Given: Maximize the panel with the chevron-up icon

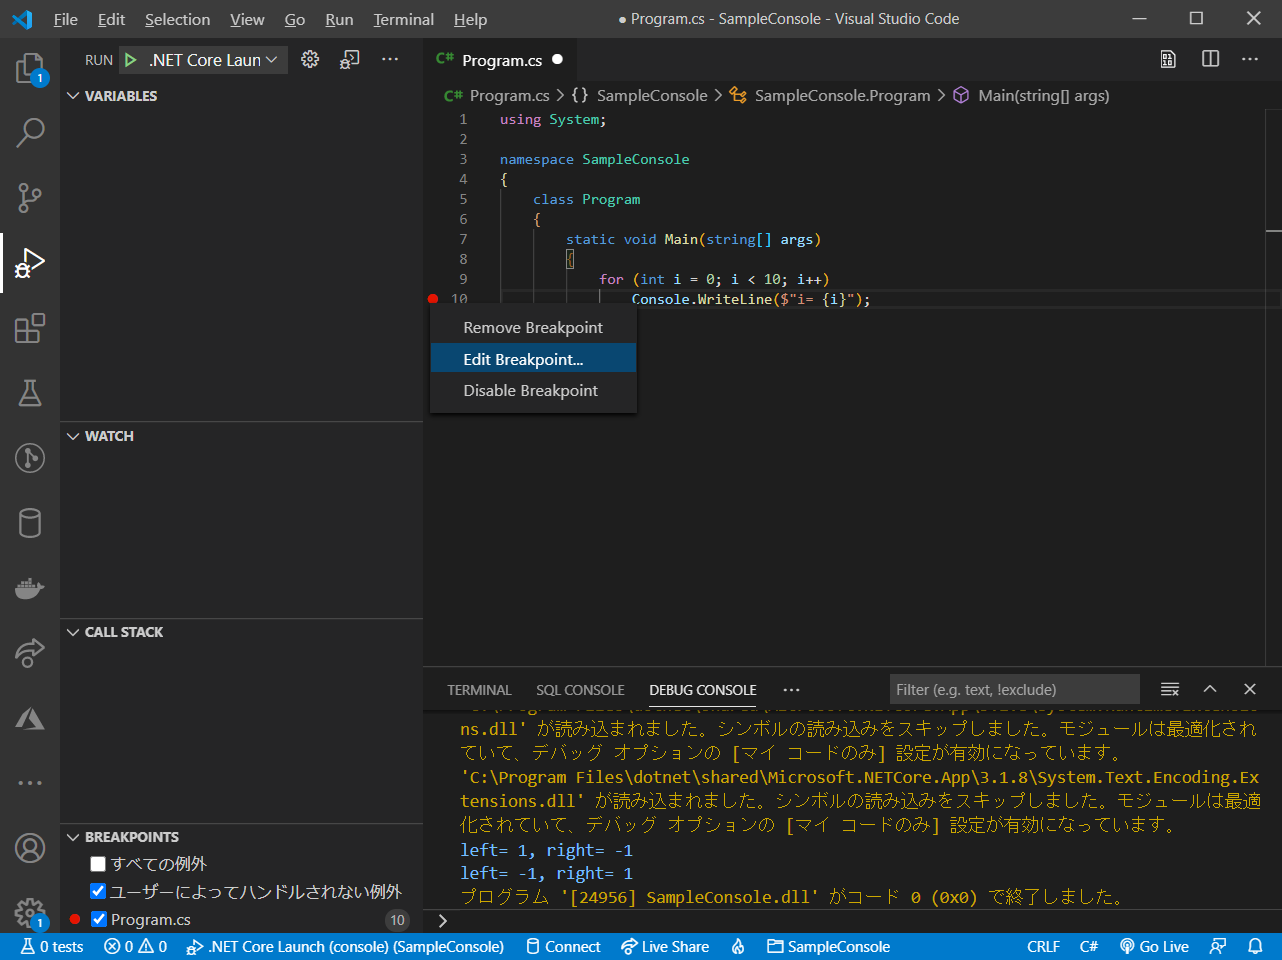Looking at the screenshot, I should [x=1210, y=689].
